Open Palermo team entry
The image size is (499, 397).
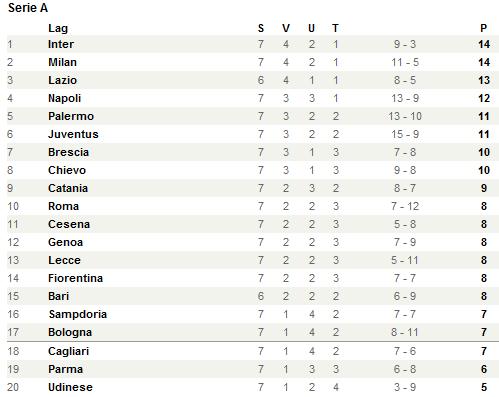(x=71, y=116)
